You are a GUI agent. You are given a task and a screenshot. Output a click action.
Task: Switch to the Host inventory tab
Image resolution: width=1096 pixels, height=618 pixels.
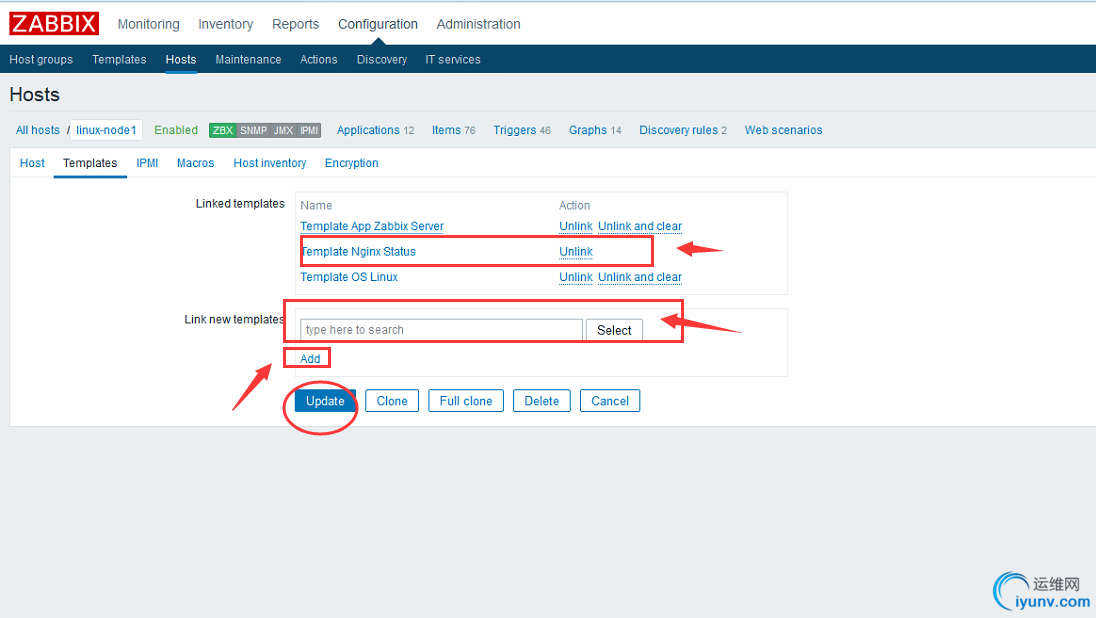click(270, 163)
